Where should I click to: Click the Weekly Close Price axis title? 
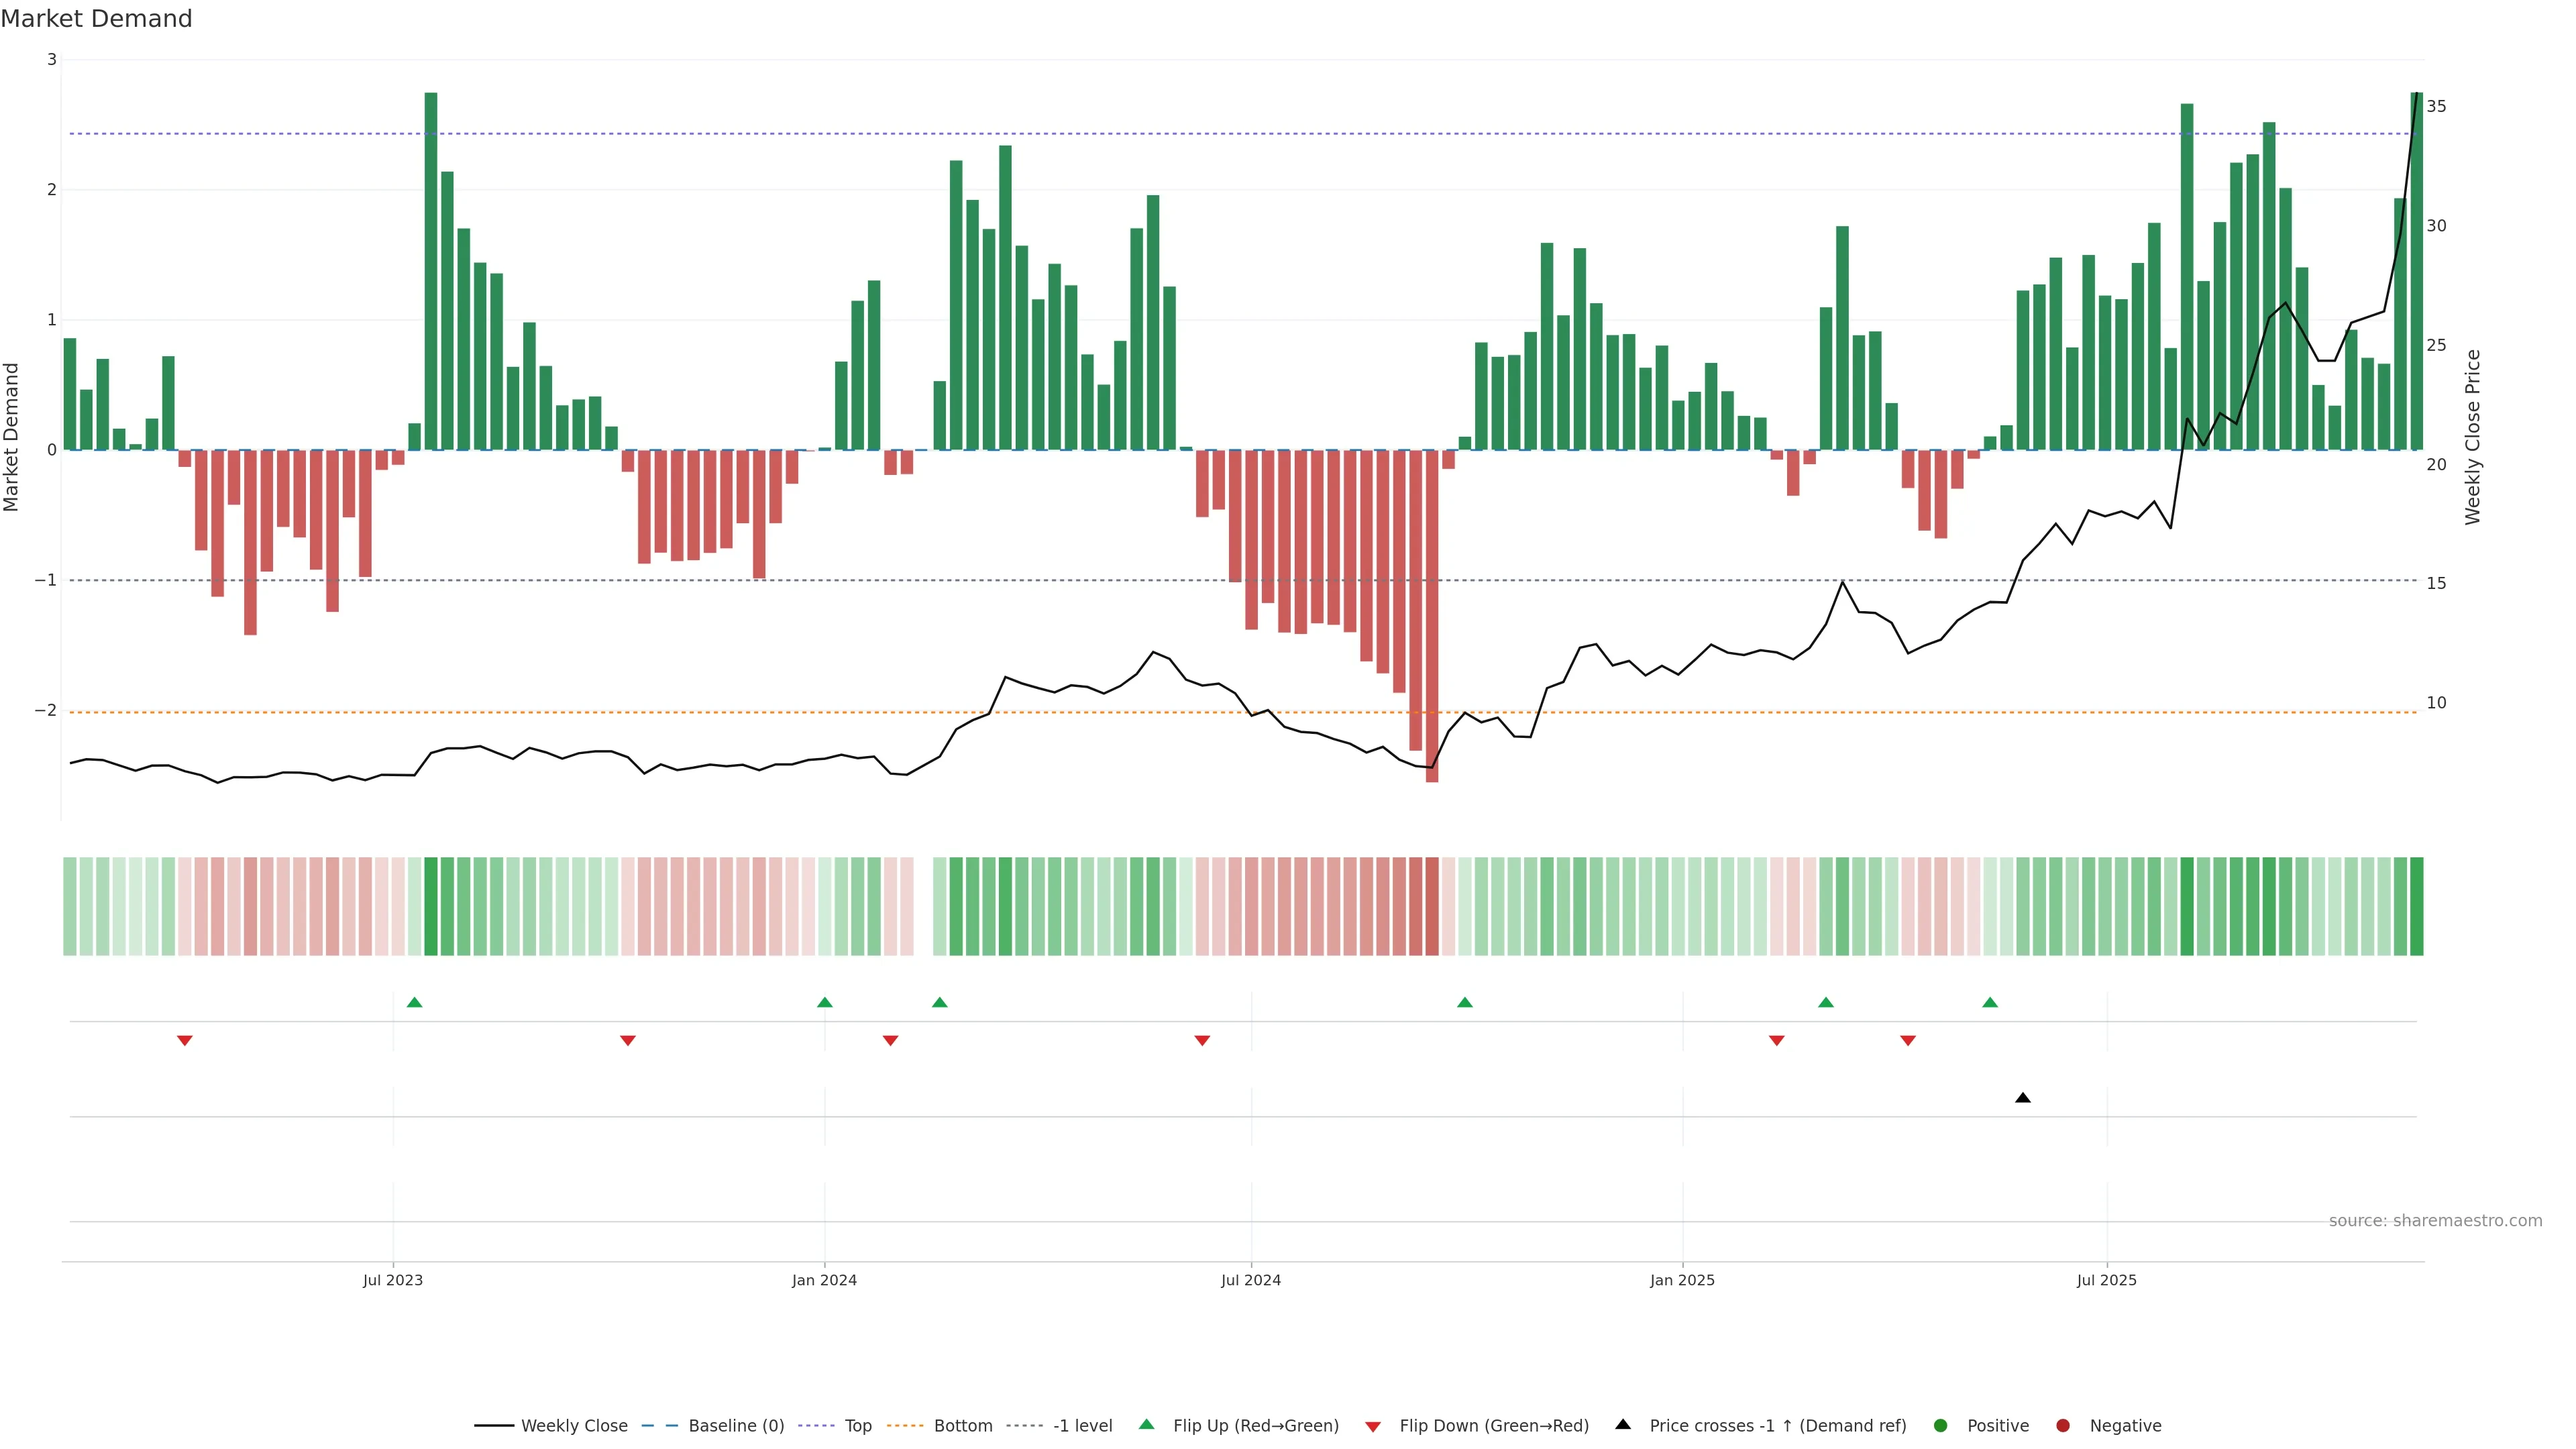2473,437
